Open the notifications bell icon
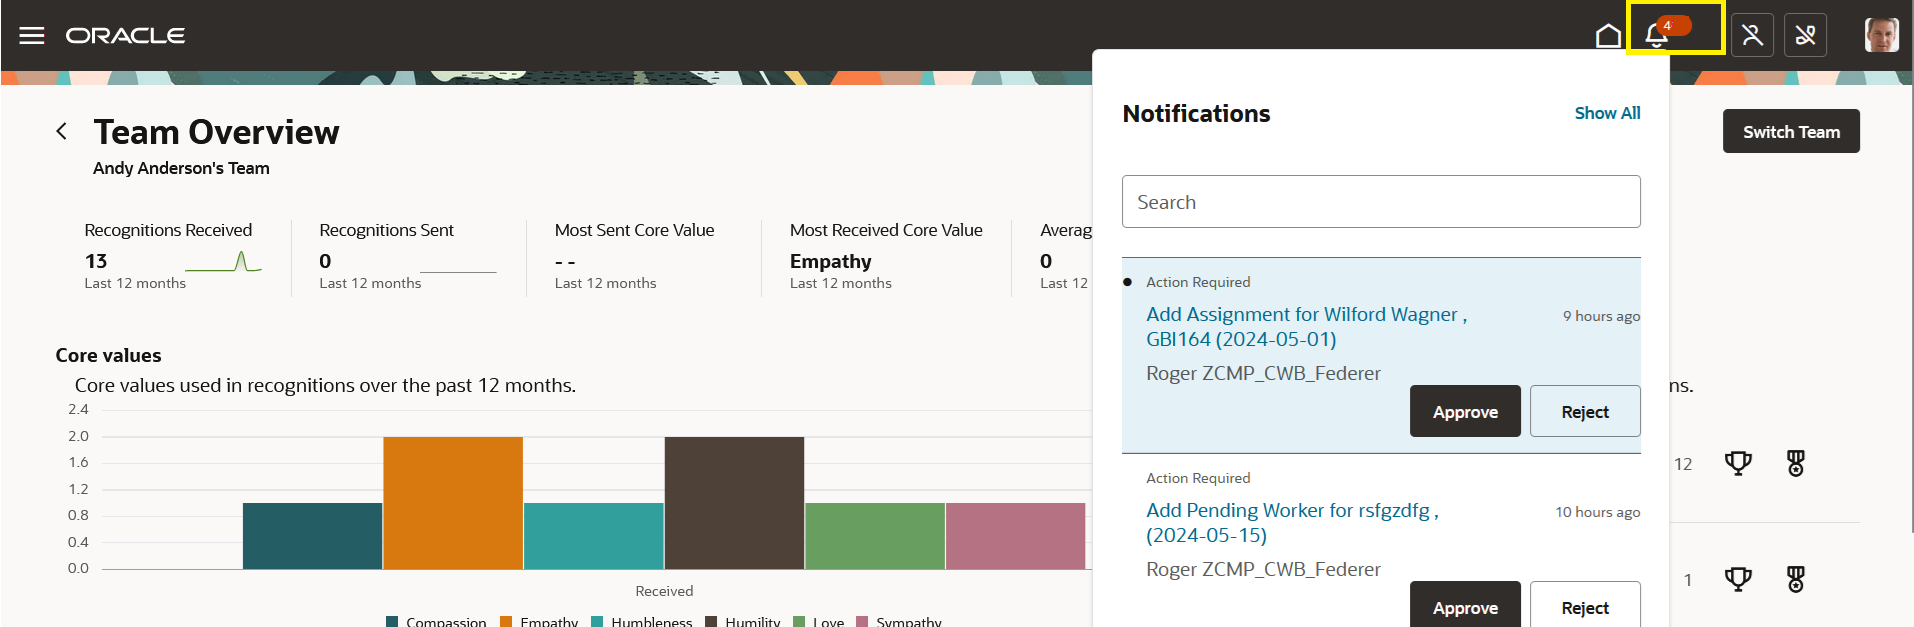The height and width of the screenshot is (627, 1914). [x=1657, y=35]
